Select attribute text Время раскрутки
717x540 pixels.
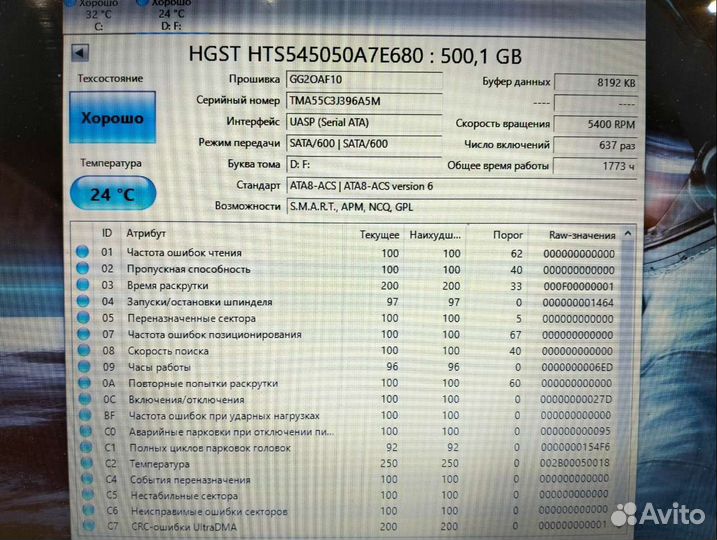(168, 286)
